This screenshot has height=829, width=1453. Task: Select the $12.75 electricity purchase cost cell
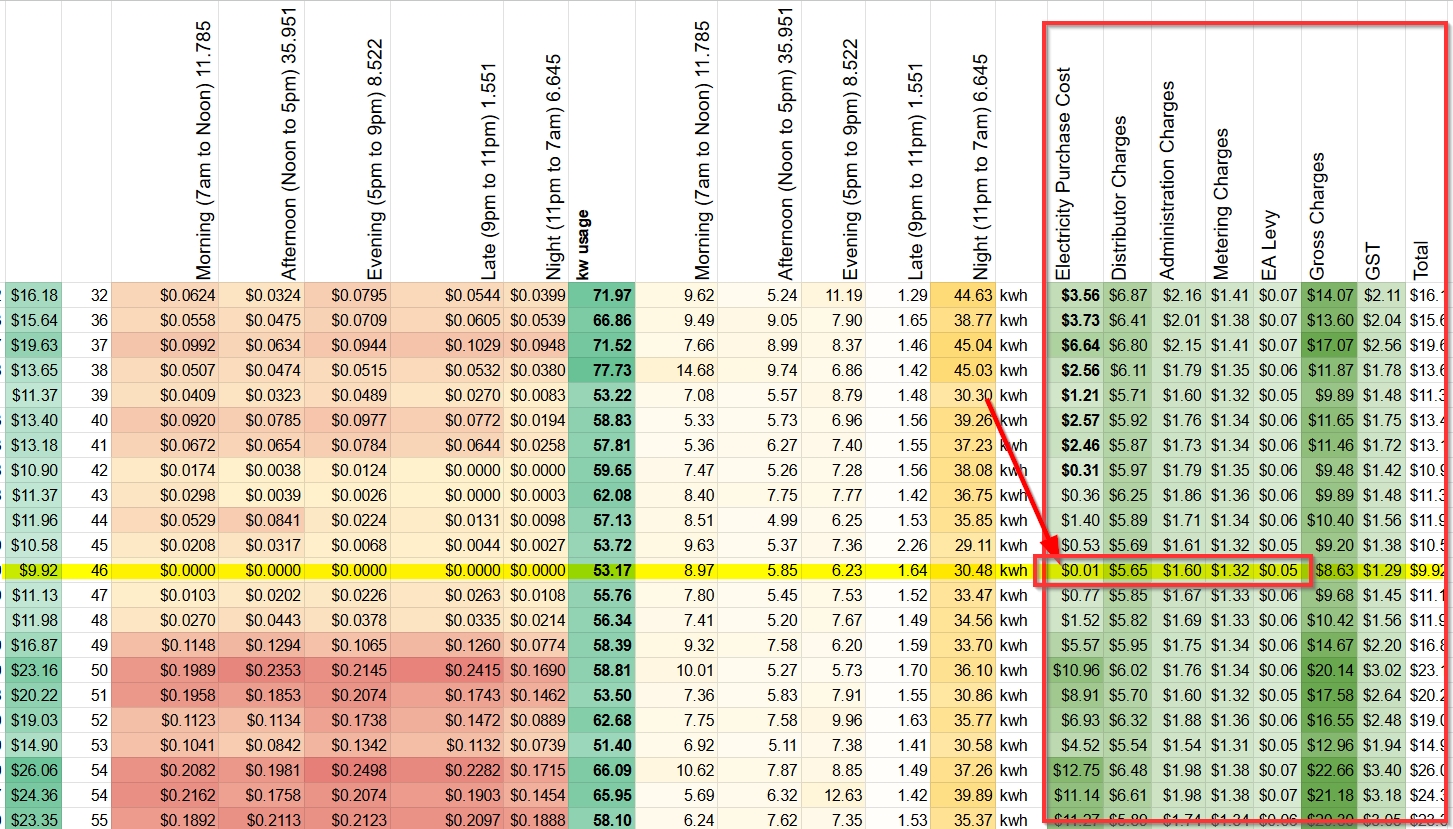[x=1076, y=771]
